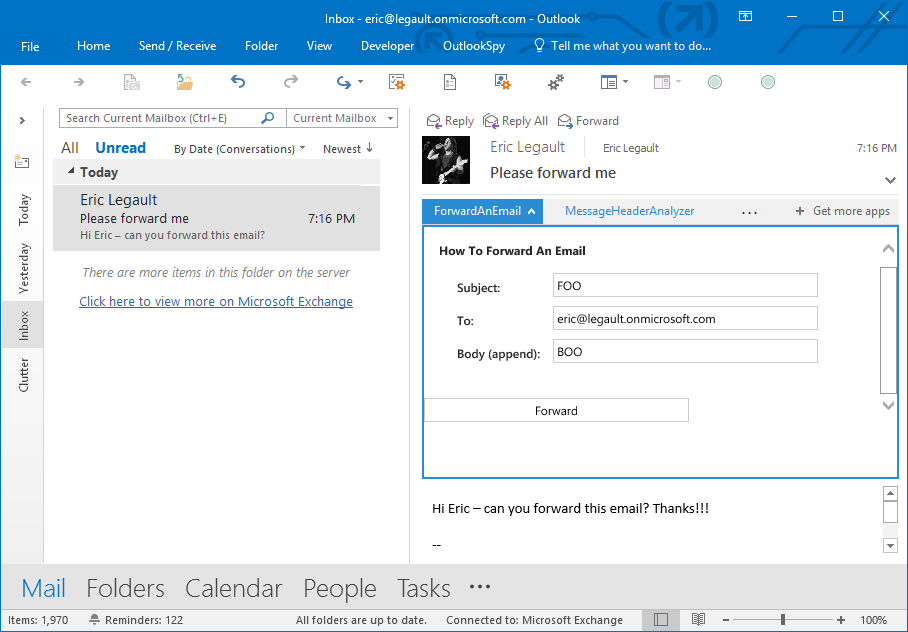Click the To field with email address
Screen dimensions: 908x632
coord(685,319)
